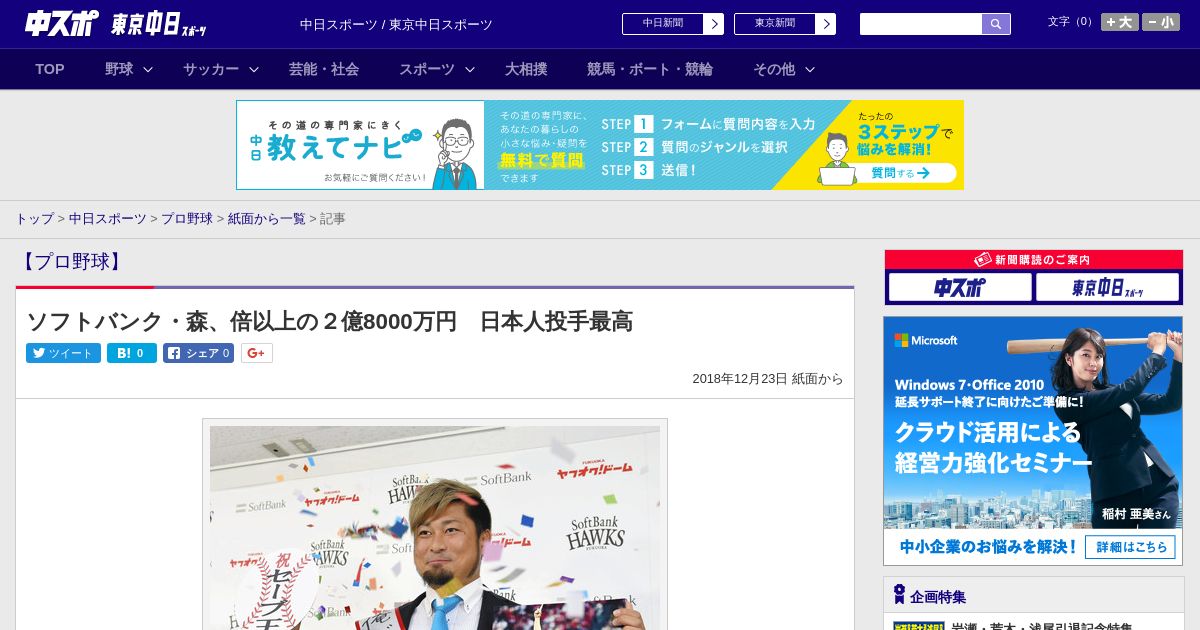Bookmark with Hatena B! button
This screenshot has width=1200, height=630.
132,353
